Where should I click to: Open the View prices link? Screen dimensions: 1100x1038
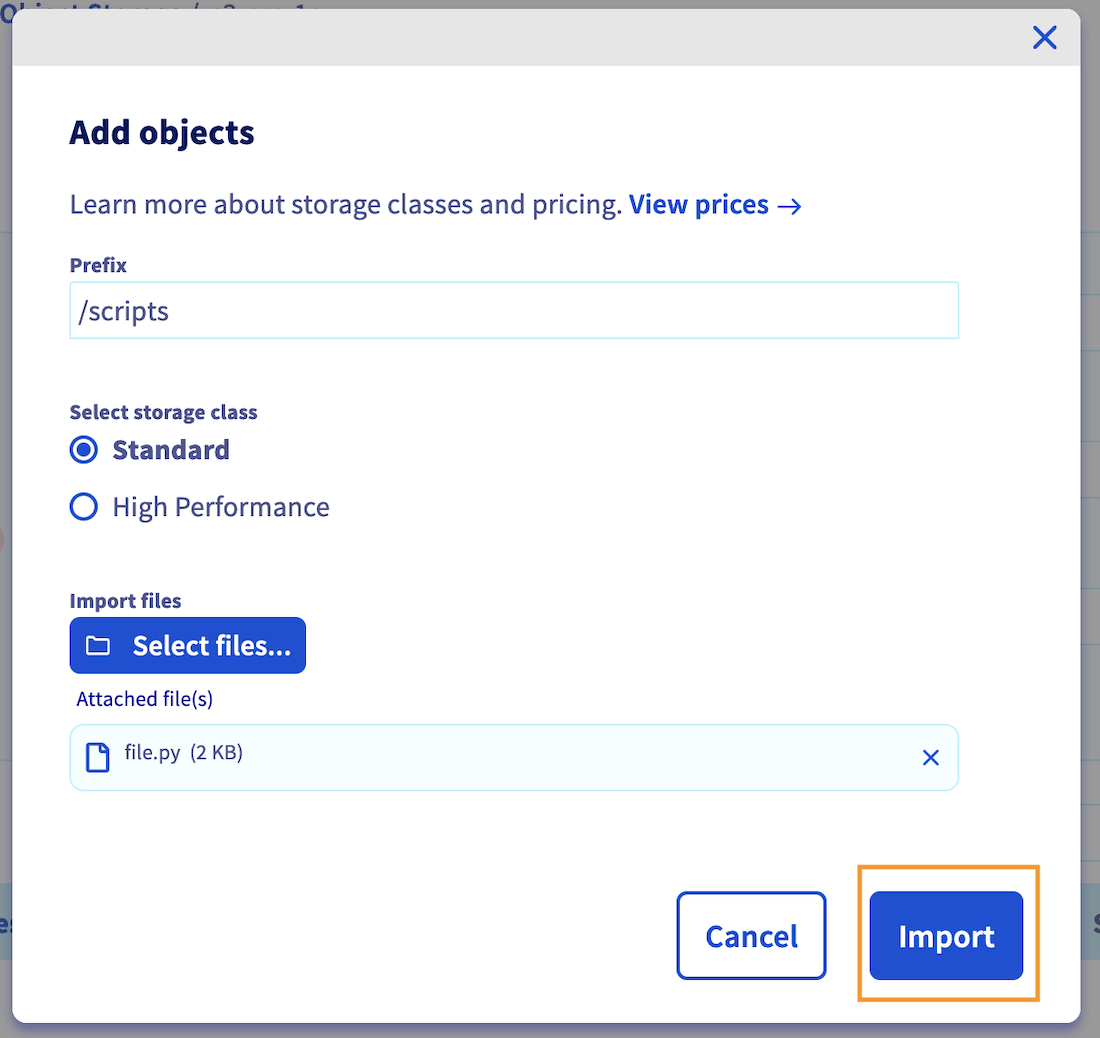click(x=698, y=205)
